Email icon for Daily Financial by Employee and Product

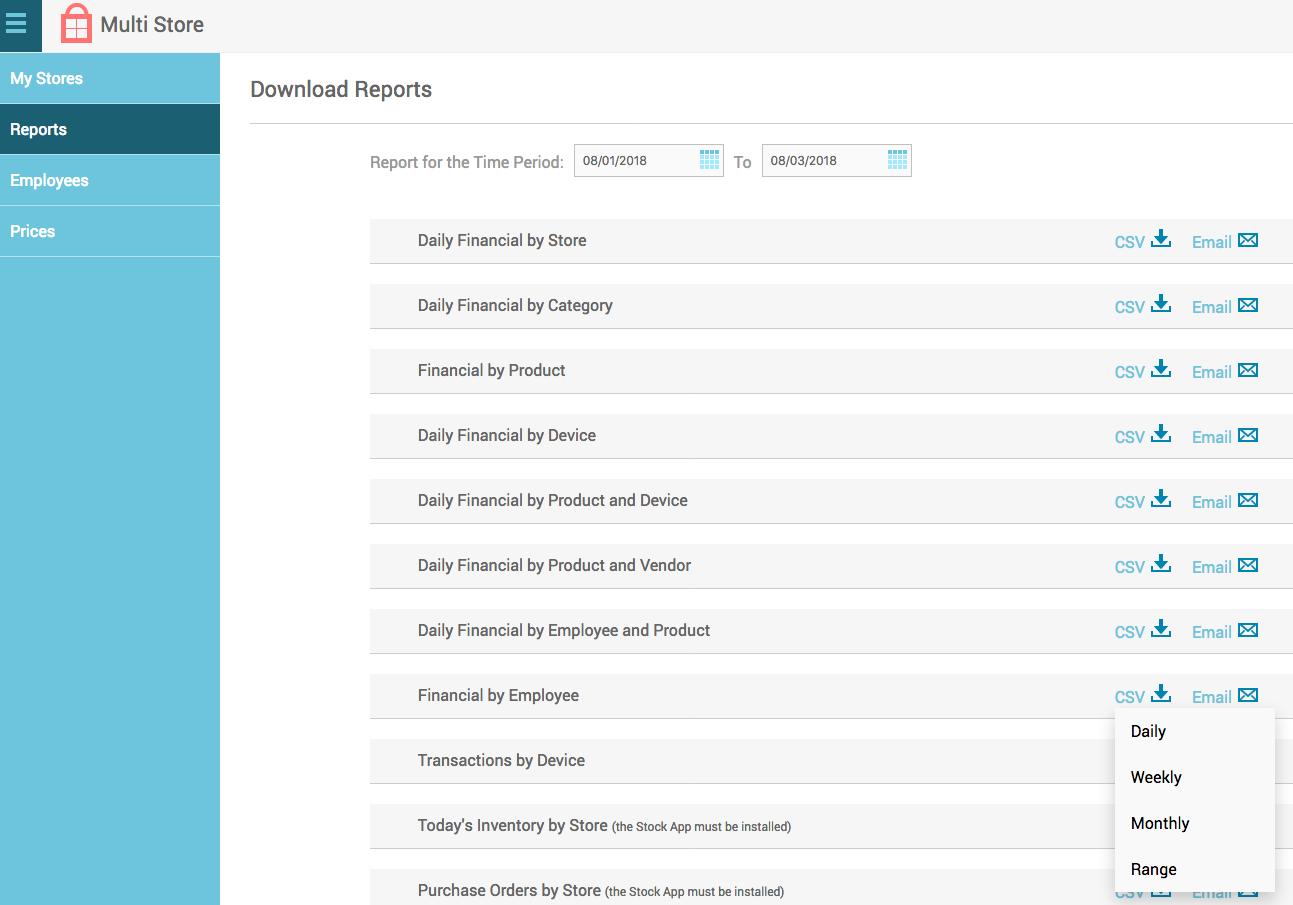1248,630
